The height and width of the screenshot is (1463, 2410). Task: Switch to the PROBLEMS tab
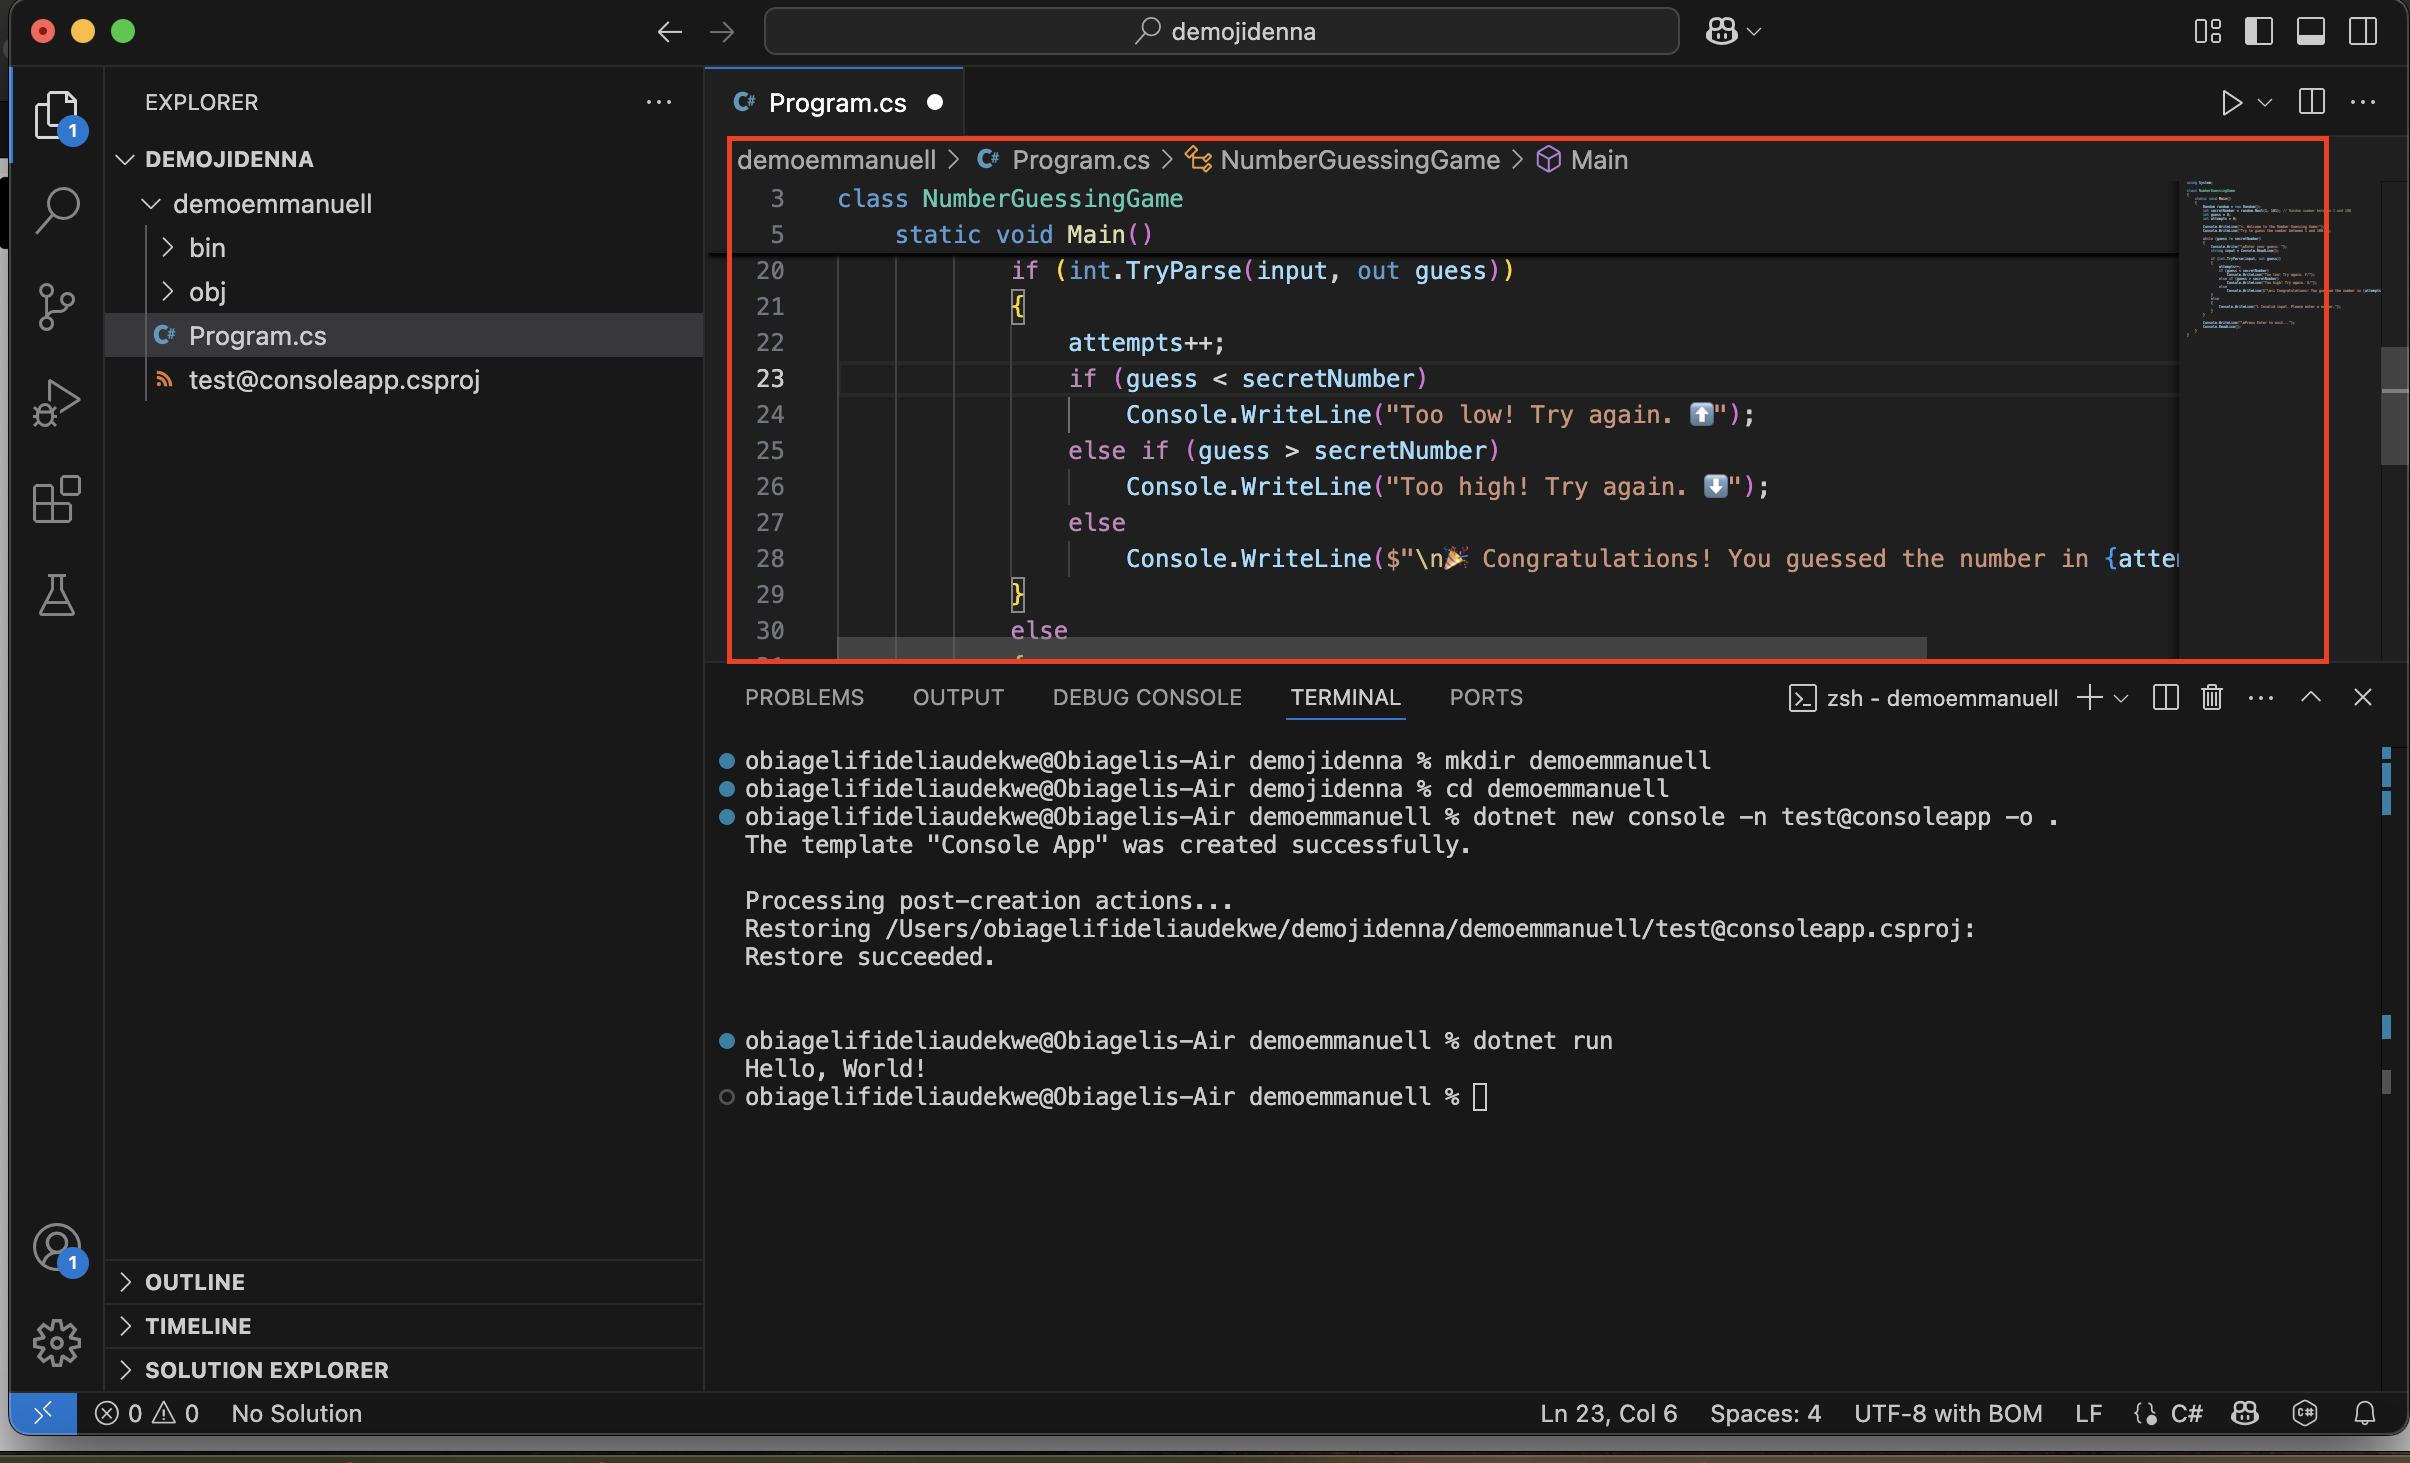coord(804,698)
